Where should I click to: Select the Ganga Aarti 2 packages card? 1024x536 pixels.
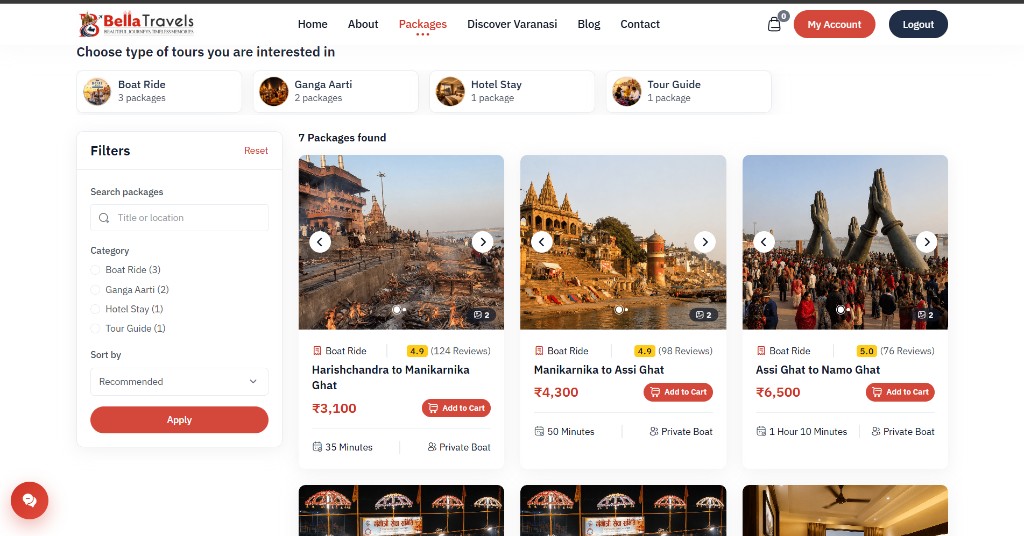point(336,91)
